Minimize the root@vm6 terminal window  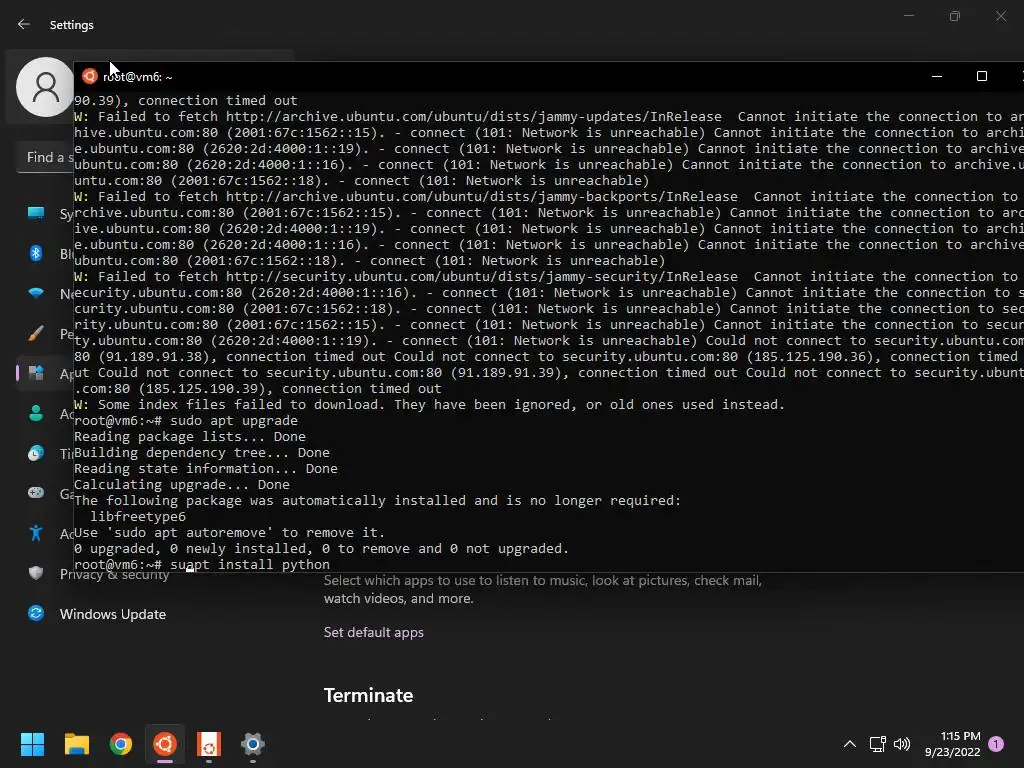pos(936,76)
